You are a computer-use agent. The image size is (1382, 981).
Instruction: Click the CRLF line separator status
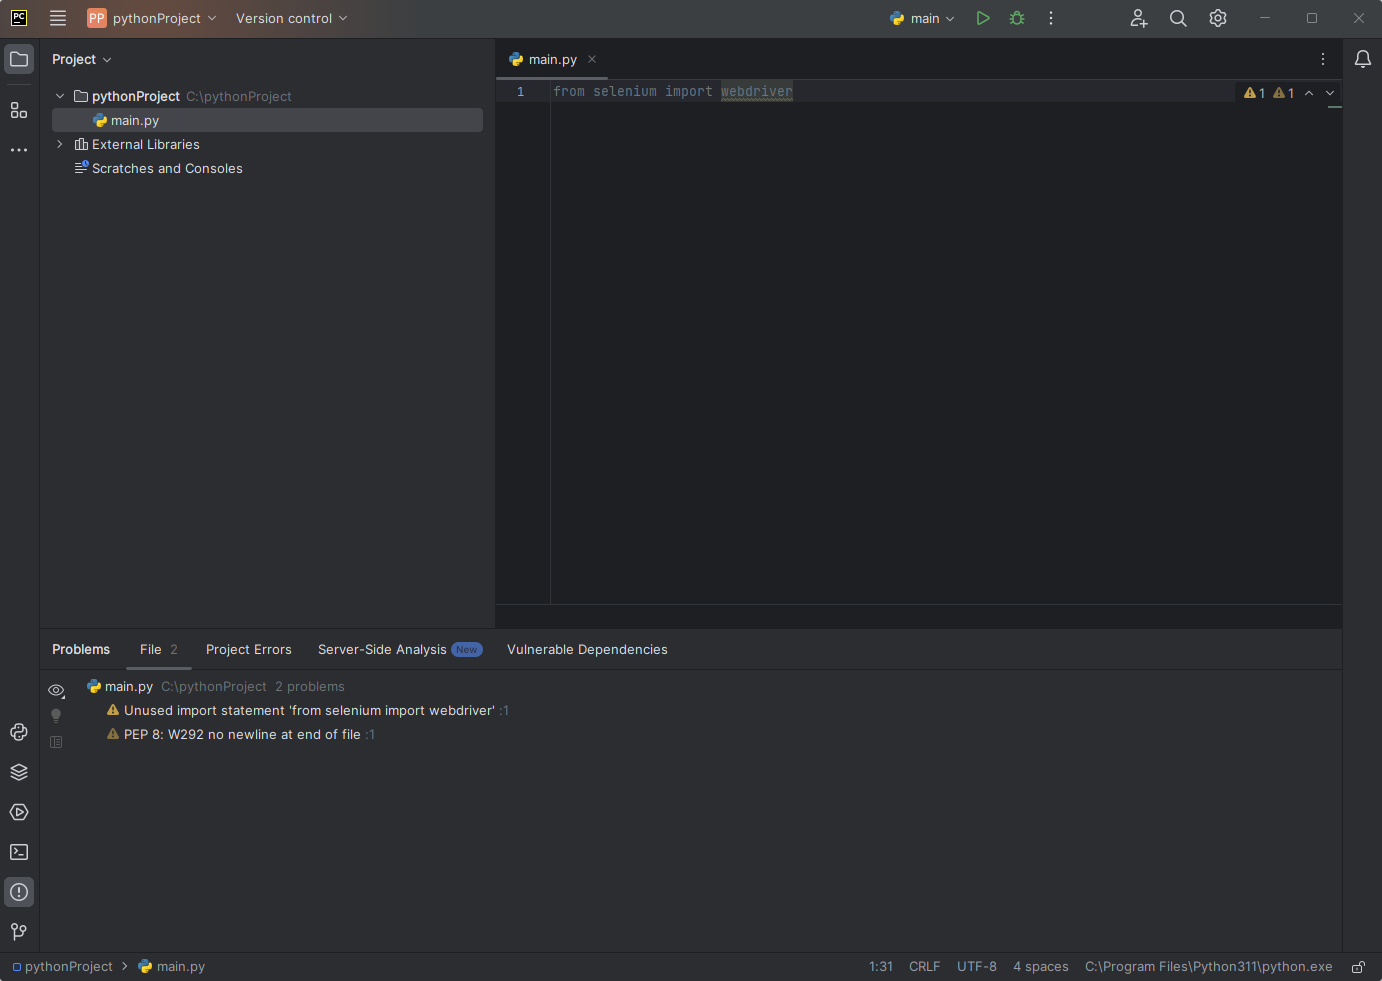coord(924,967)
